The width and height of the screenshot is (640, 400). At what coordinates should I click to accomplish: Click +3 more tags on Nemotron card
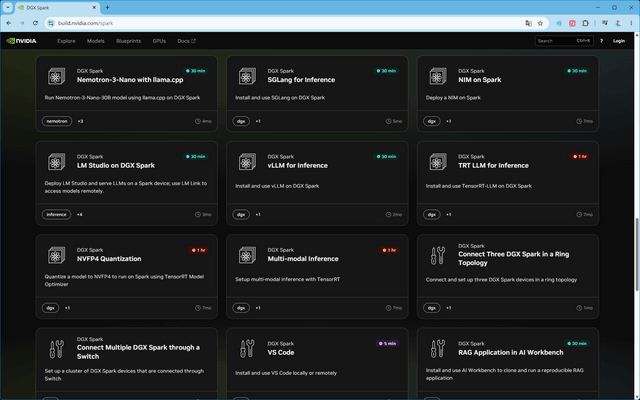point(80,121)
